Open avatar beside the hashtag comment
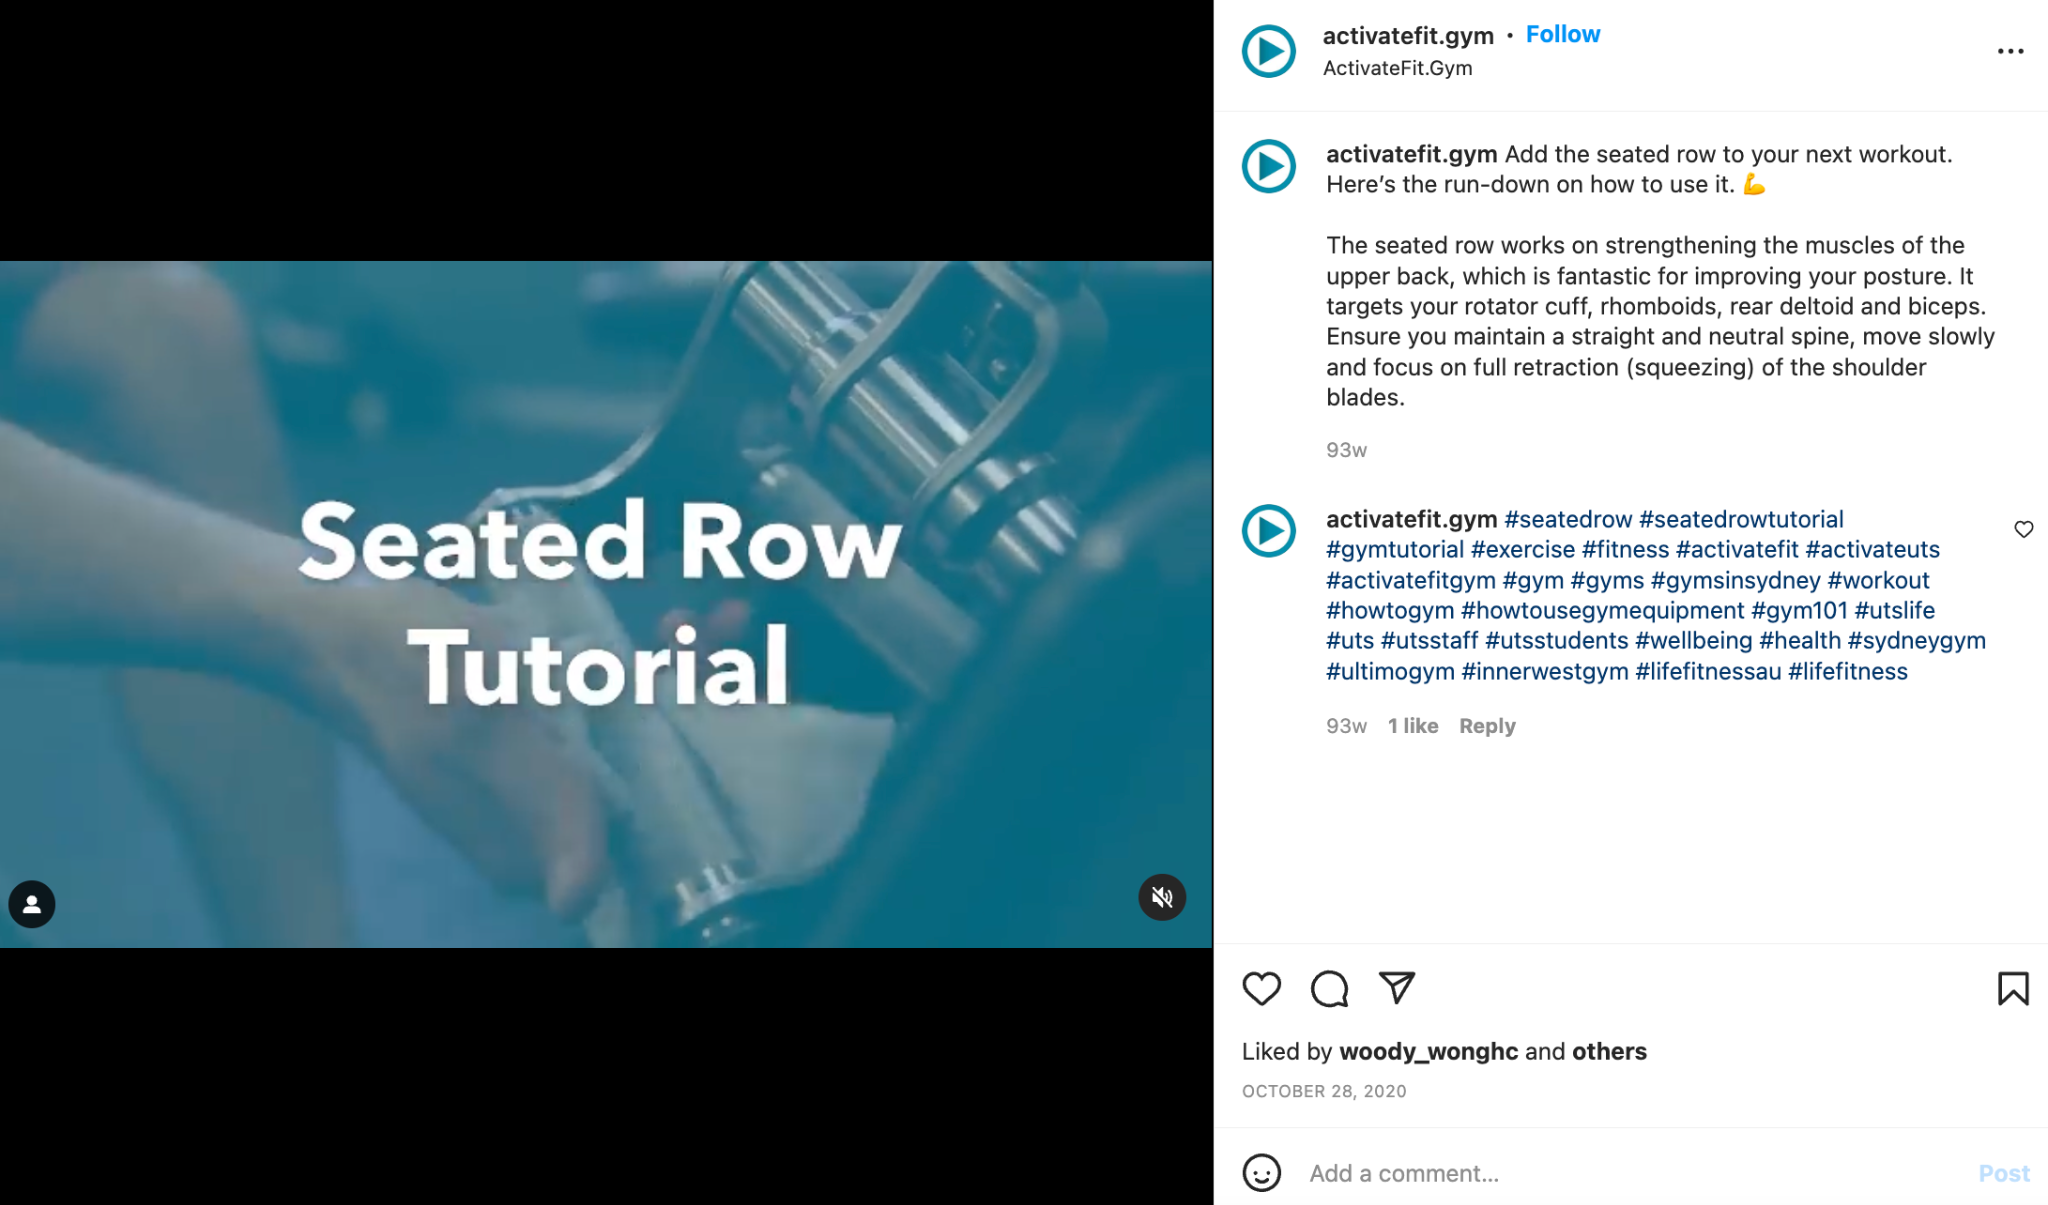 point(1269,531)
